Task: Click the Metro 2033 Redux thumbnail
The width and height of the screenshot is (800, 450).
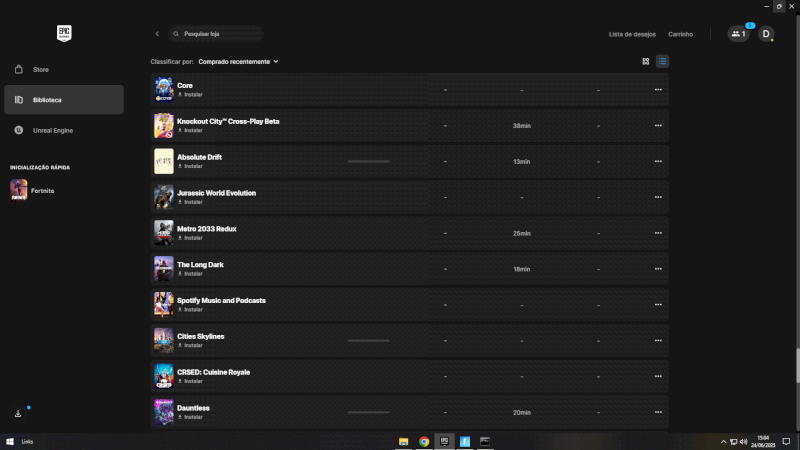Action: tap(164, 233)
